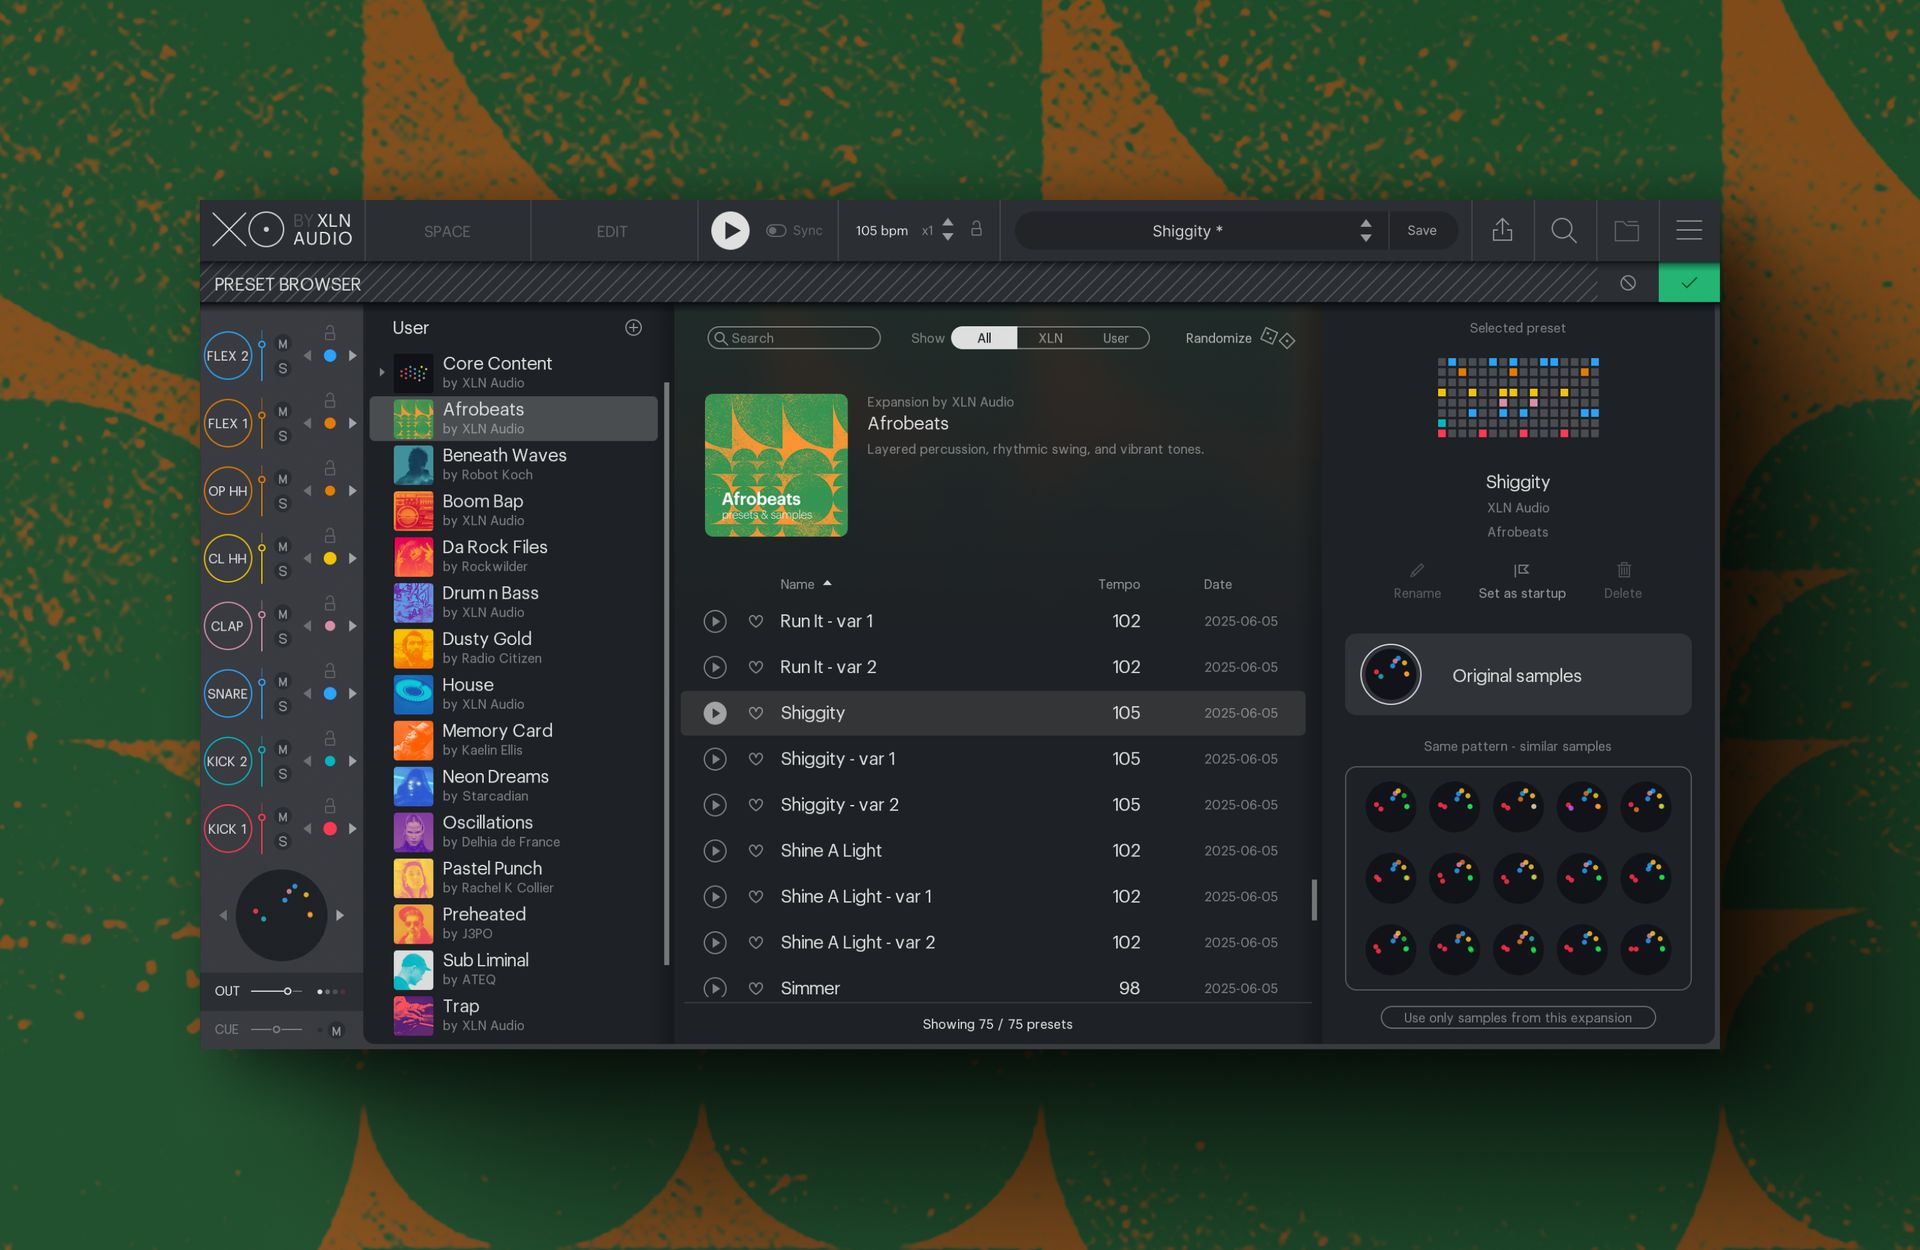Screen dimensions: 1920x1250
Task: Switch to the SPACE tab
Action: pos(447,231)
